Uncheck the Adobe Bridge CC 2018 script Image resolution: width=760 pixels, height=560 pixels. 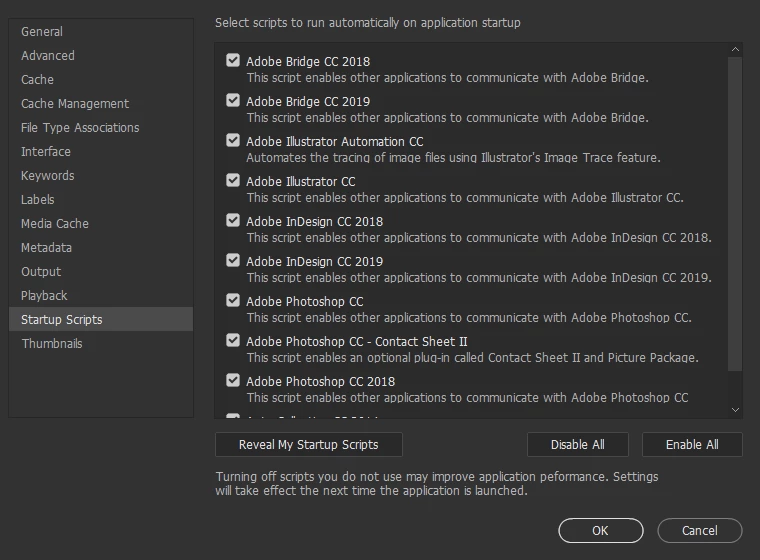pyautogui.click(x=233, y=61)
